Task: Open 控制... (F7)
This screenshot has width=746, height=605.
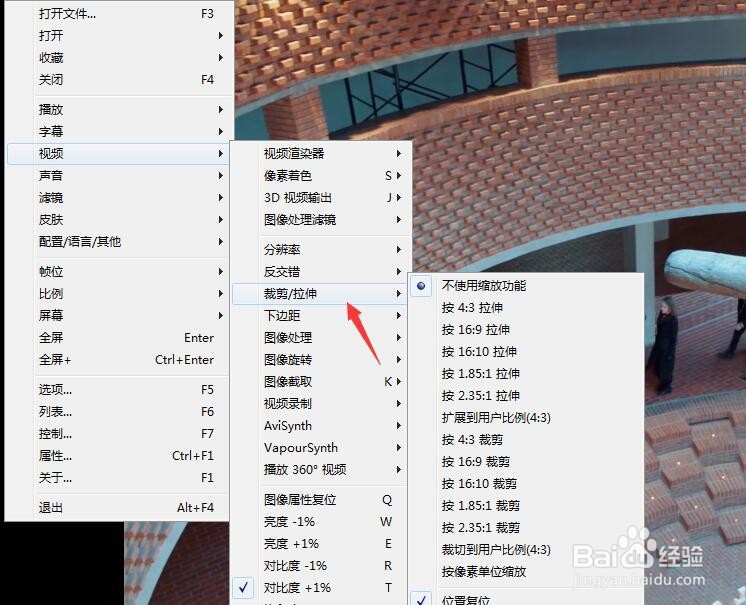Action: click(118, 434)
